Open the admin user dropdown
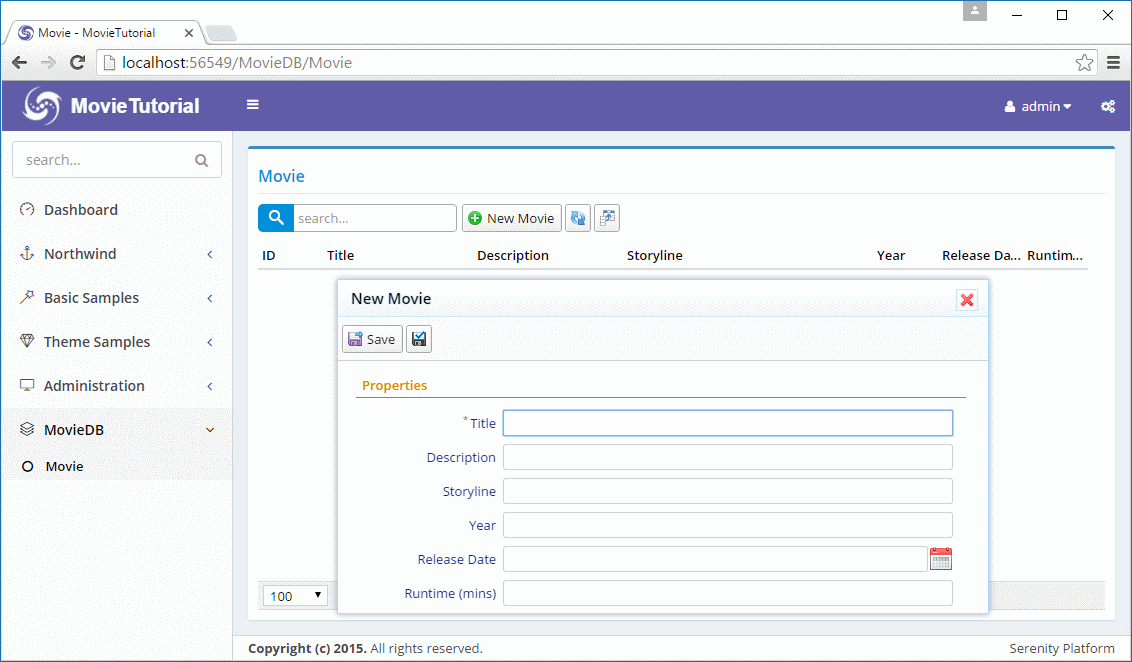The height and width of the screenshot is (662, 1132). click(1038, 106)
